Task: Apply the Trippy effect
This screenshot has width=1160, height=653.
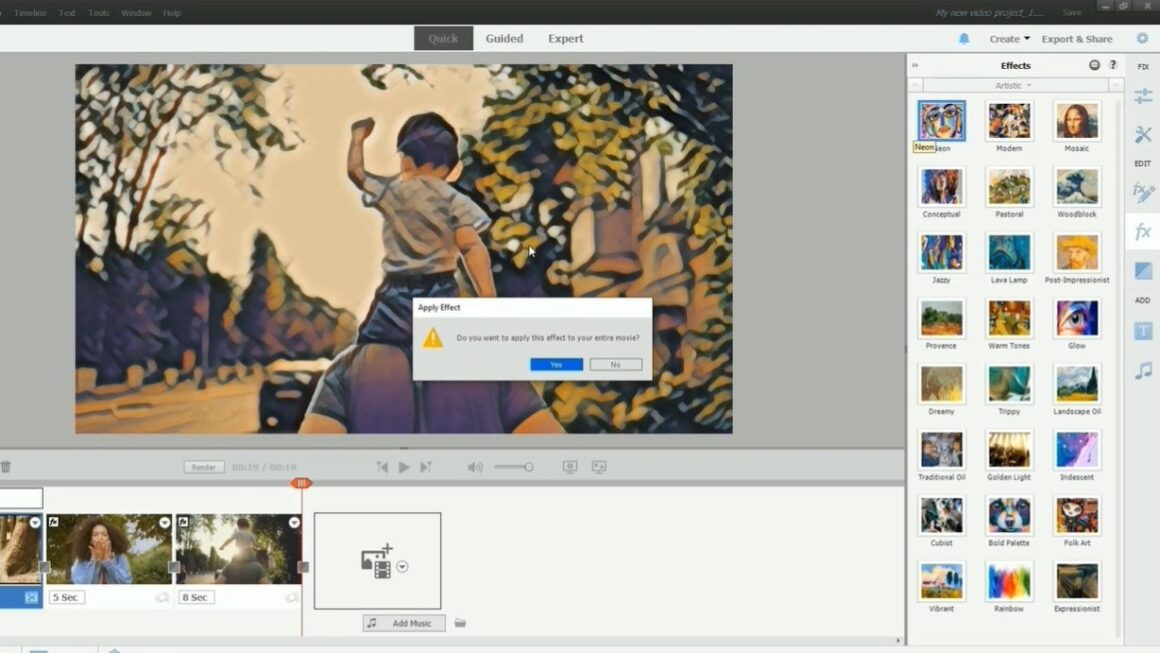Action: [1009, 383]
